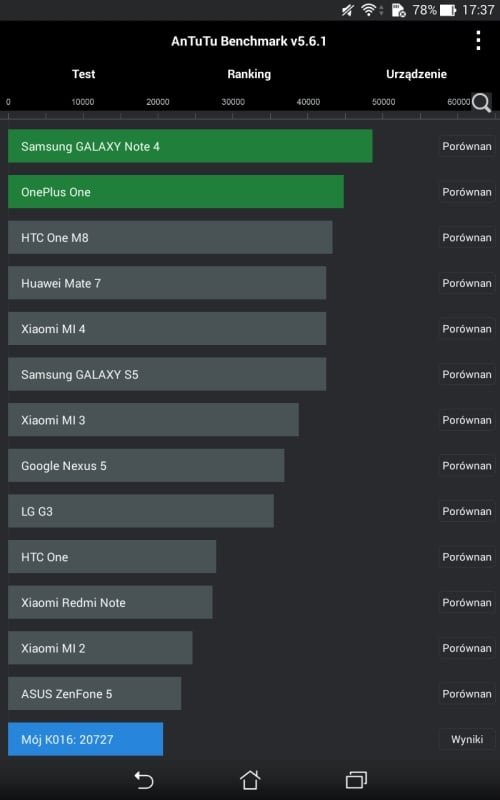Open the recent apps icon

[356, 780]
